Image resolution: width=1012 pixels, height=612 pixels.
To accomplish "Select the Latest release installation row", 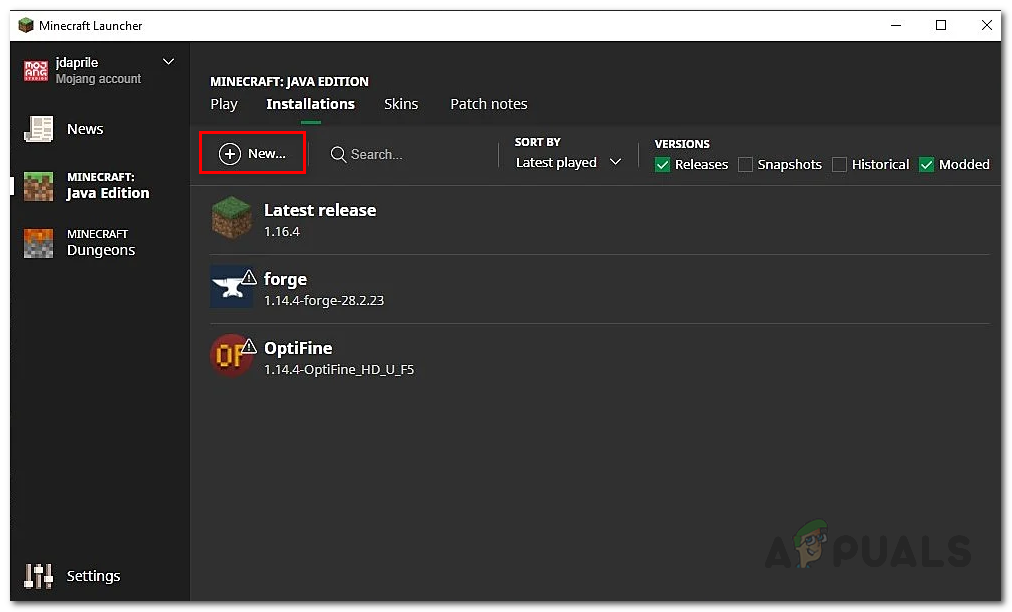I will (600, 220).
